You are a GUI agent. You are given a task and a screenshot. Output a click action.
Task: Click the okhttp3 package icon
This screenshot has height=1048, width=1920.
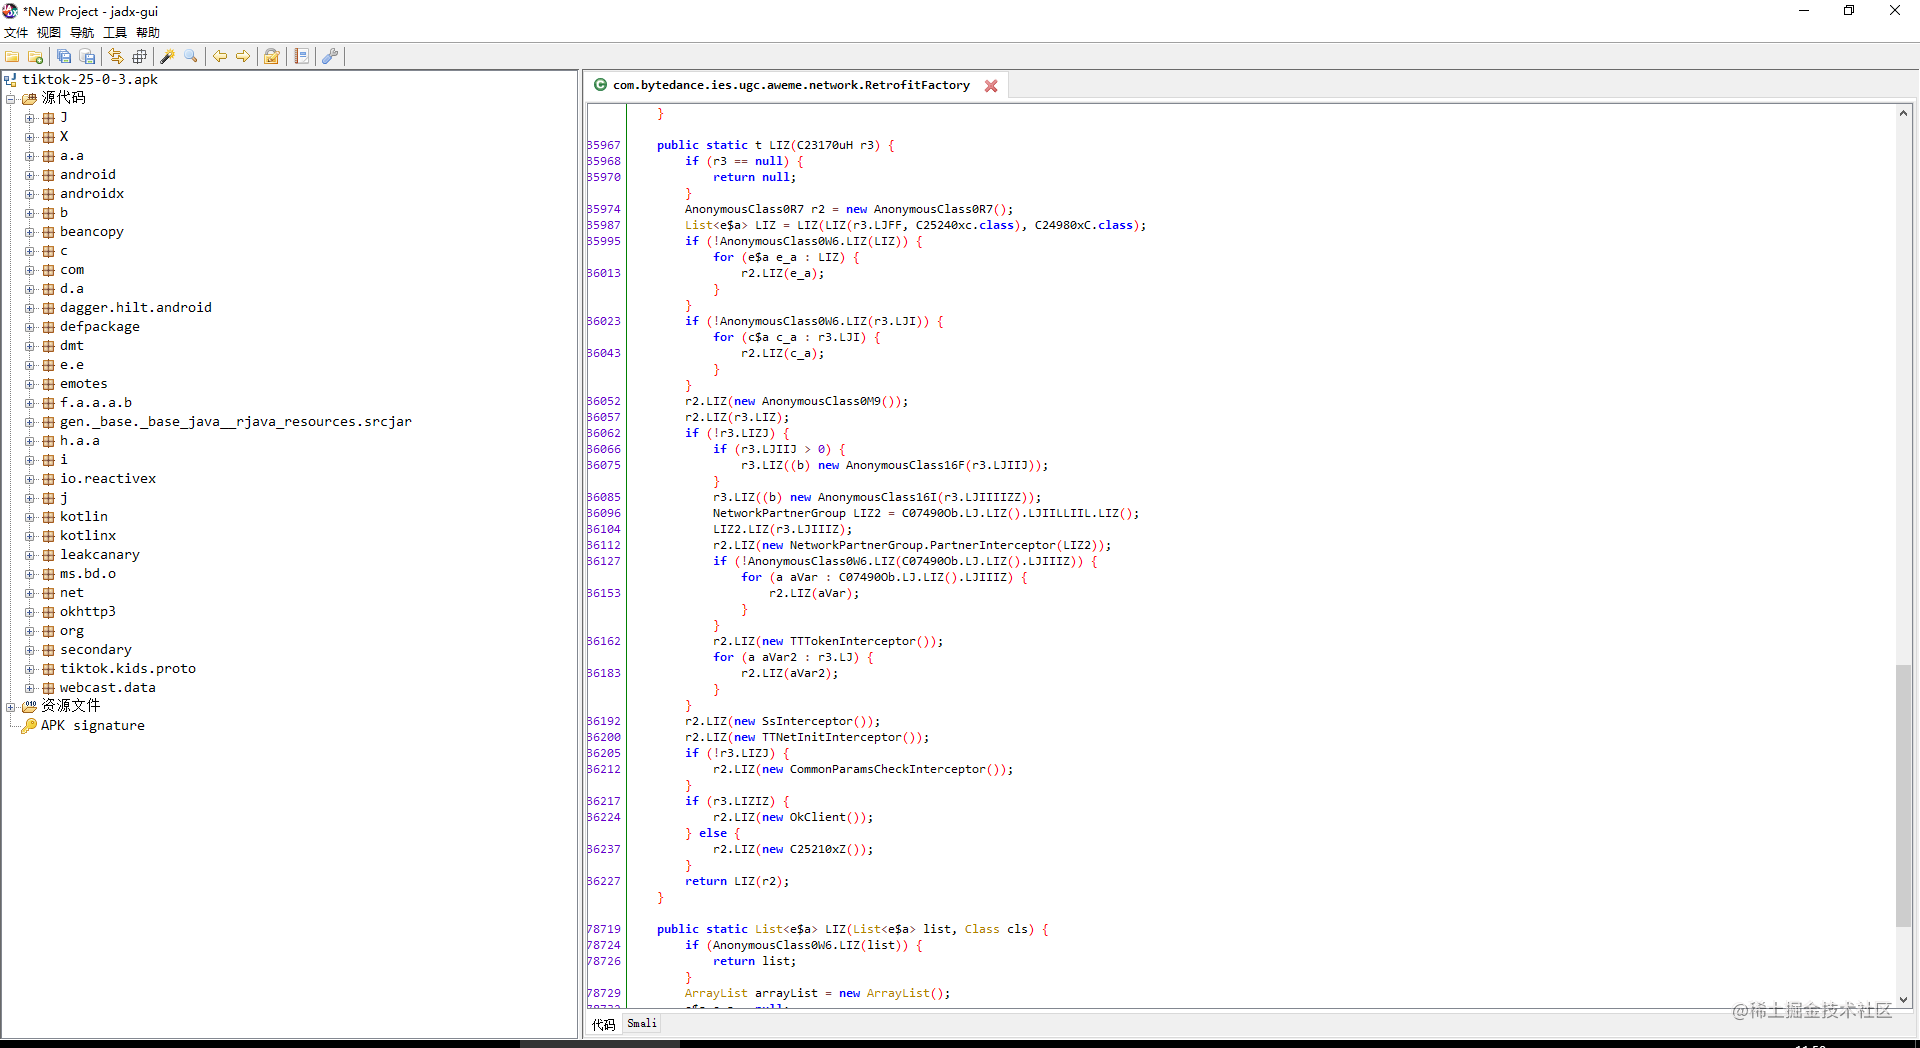tap(48, 612)
